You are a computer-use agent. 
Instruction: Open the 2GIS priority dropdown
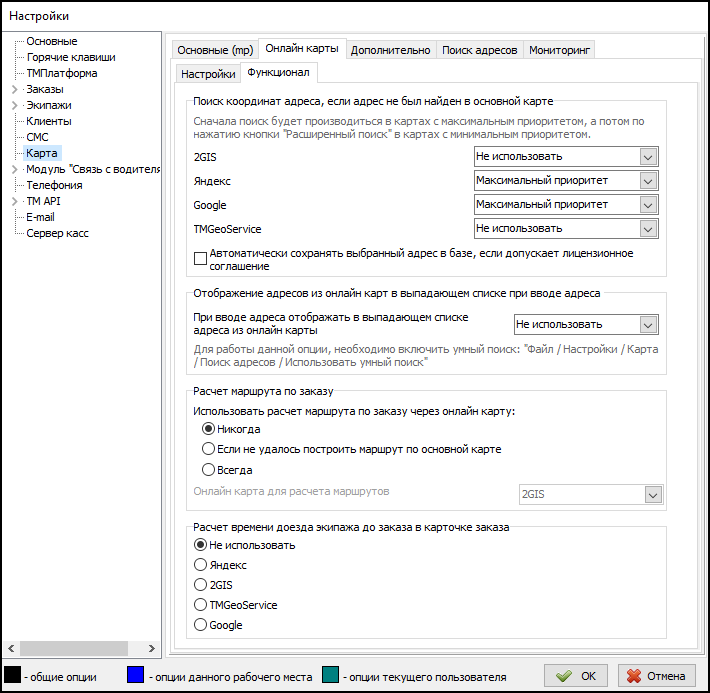(648, 156)
